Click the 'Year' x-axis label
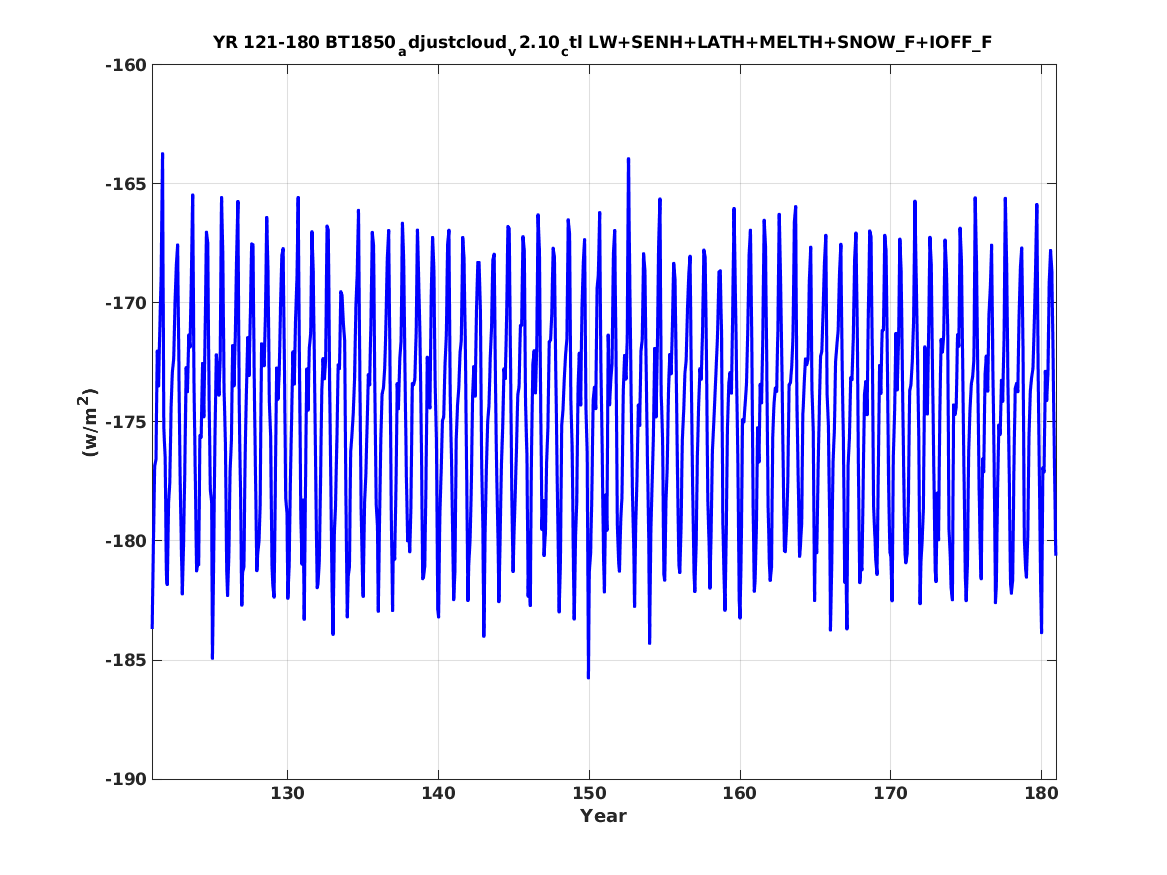Screen dimensions: 1167x875 point(604,816)
